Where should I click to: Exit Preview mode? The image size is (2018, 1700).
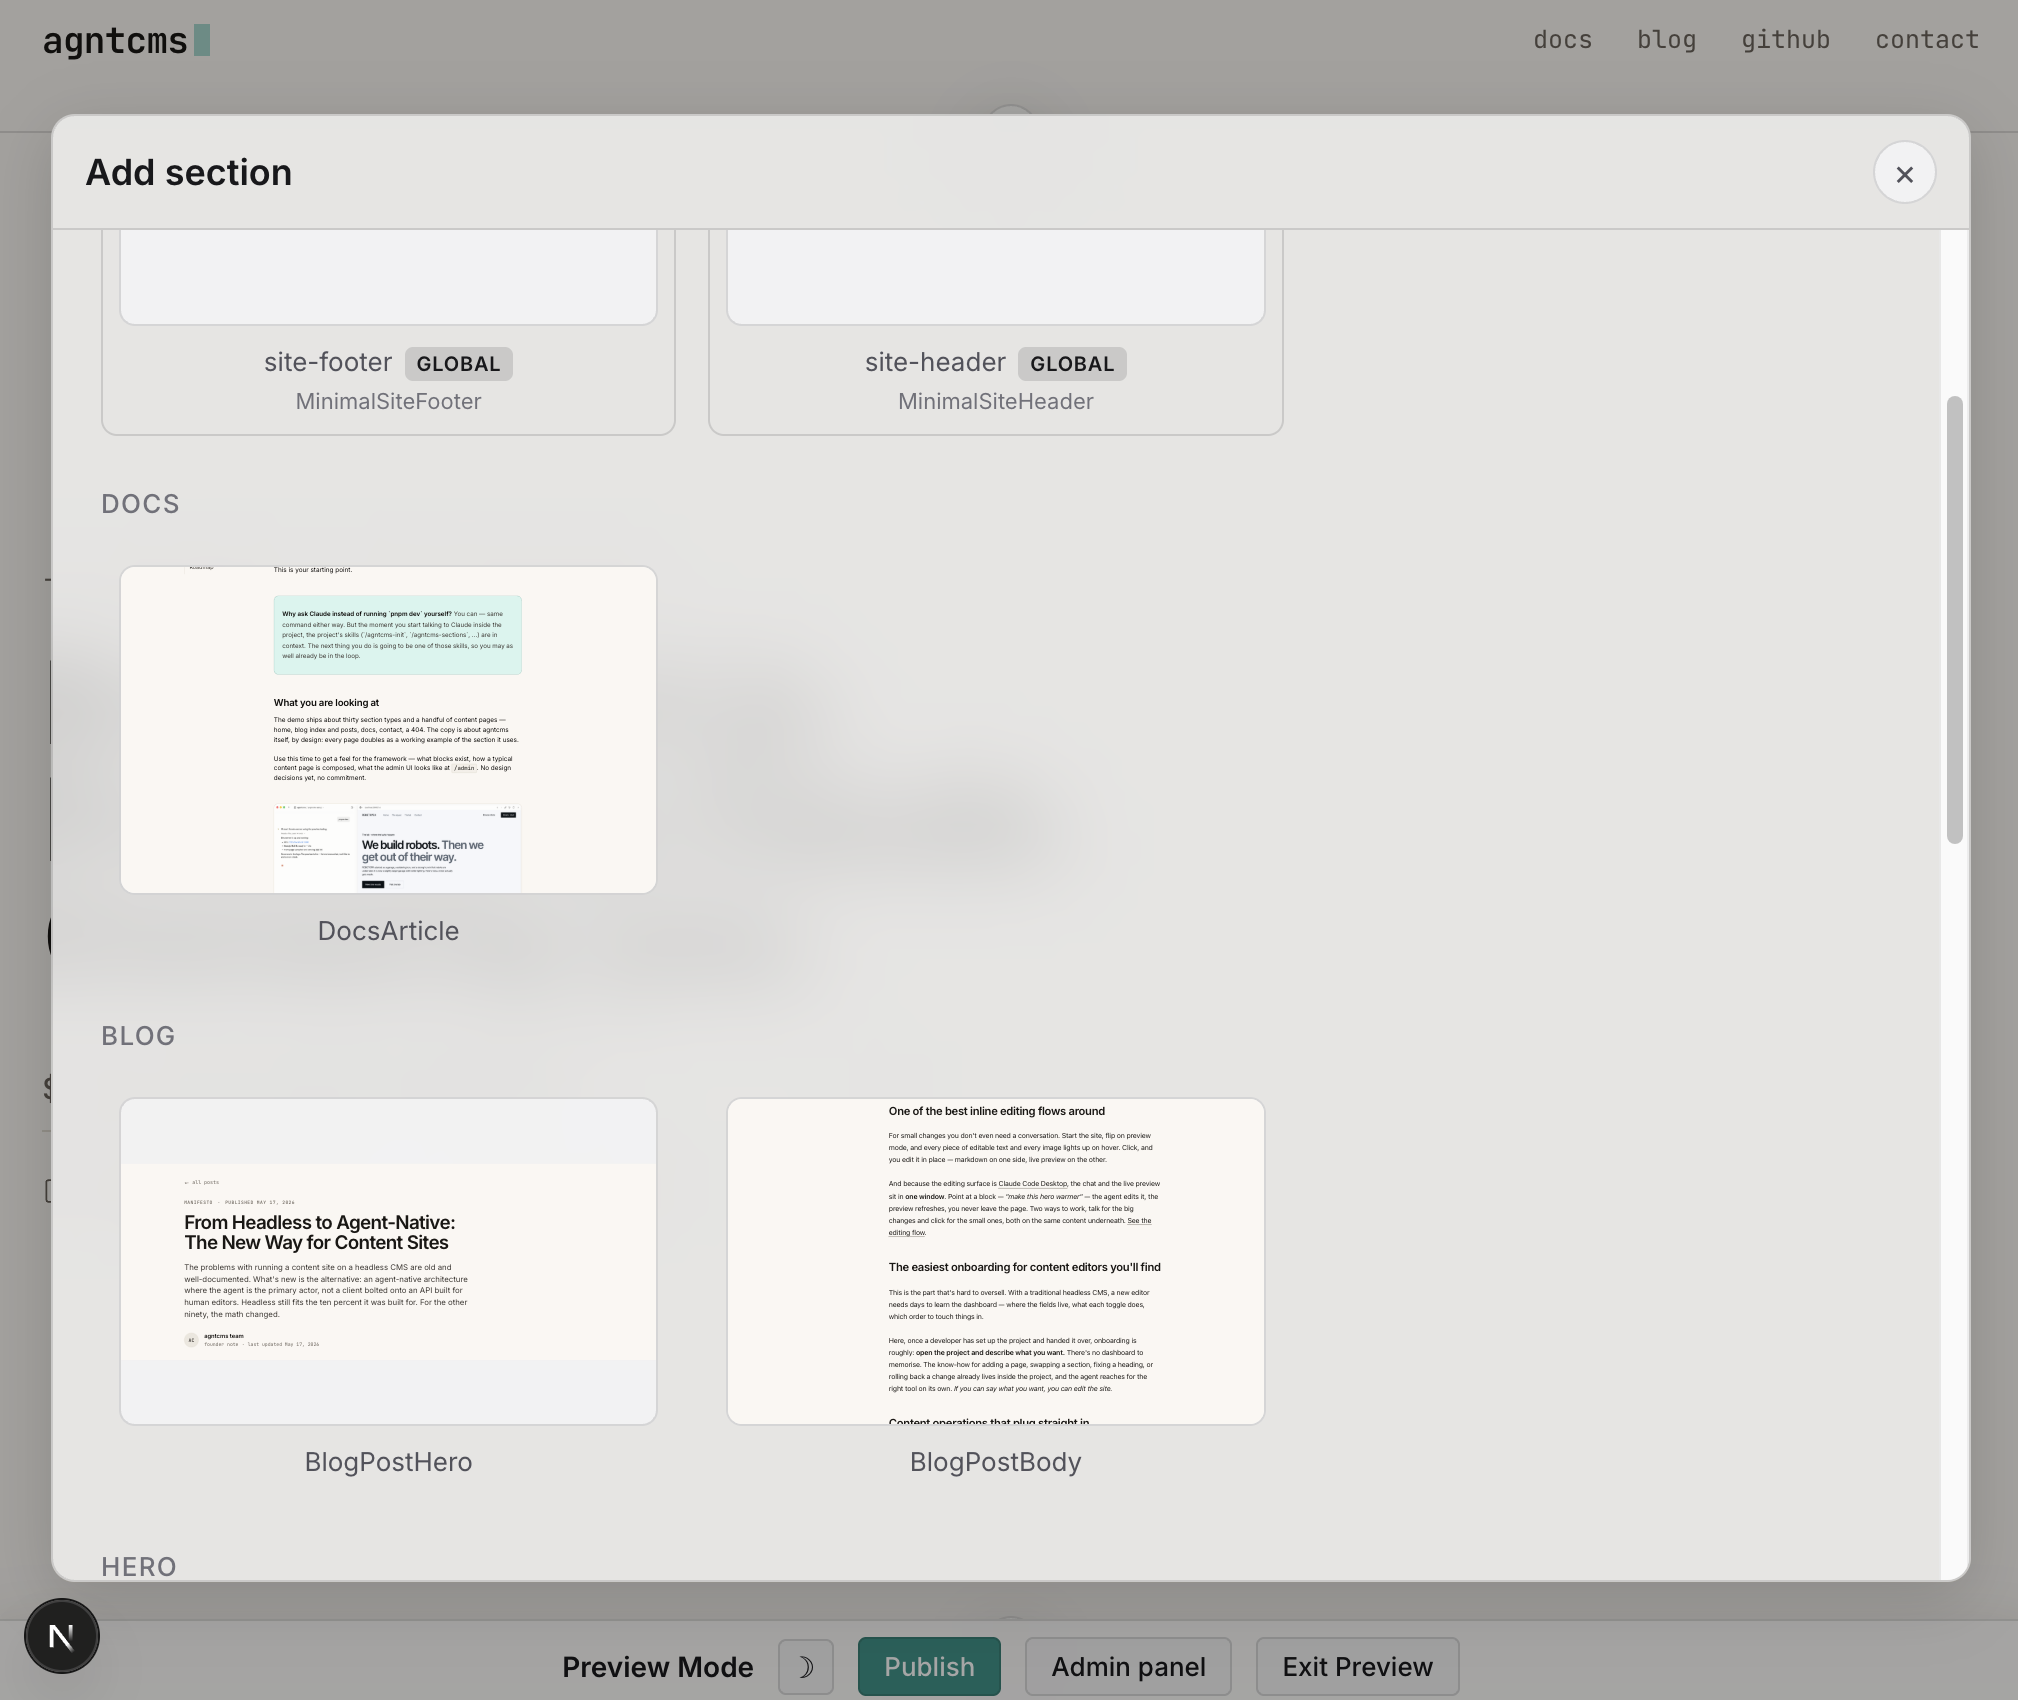pos(1357,1667)
